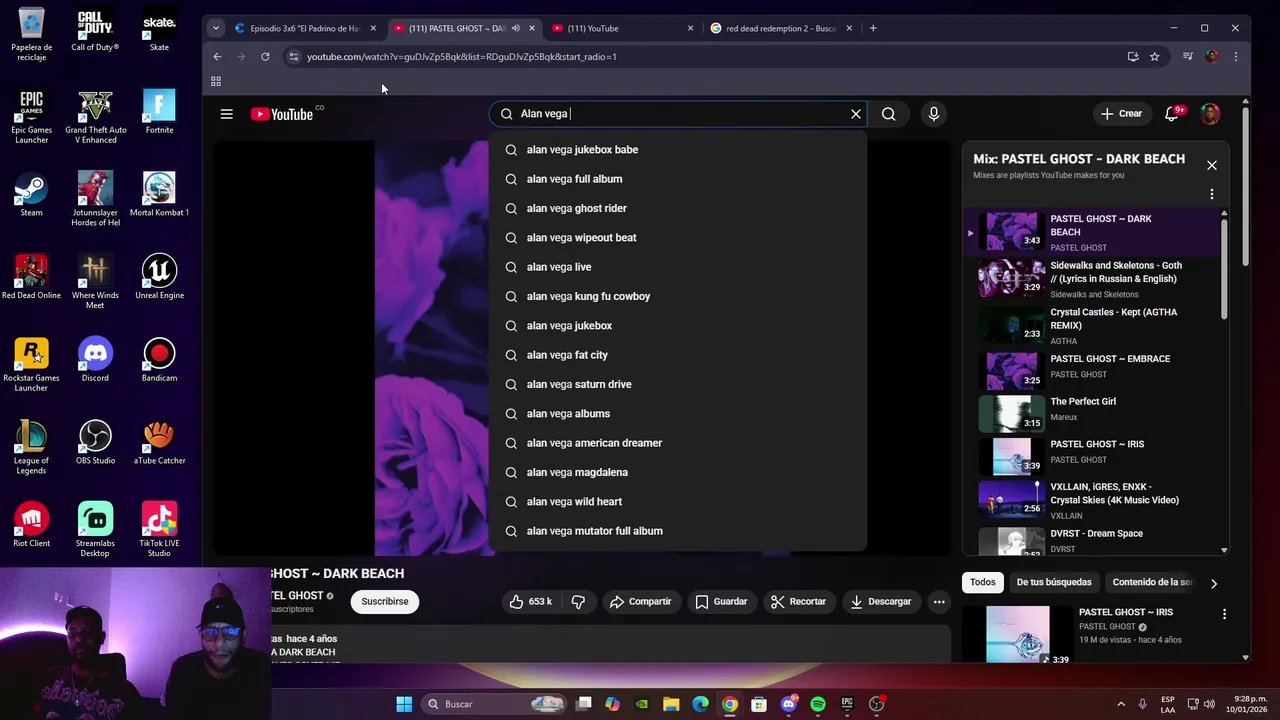This screenshot has height=720, width=1280.
Task: Download the video with Descargar
Action: click(881, 602)
